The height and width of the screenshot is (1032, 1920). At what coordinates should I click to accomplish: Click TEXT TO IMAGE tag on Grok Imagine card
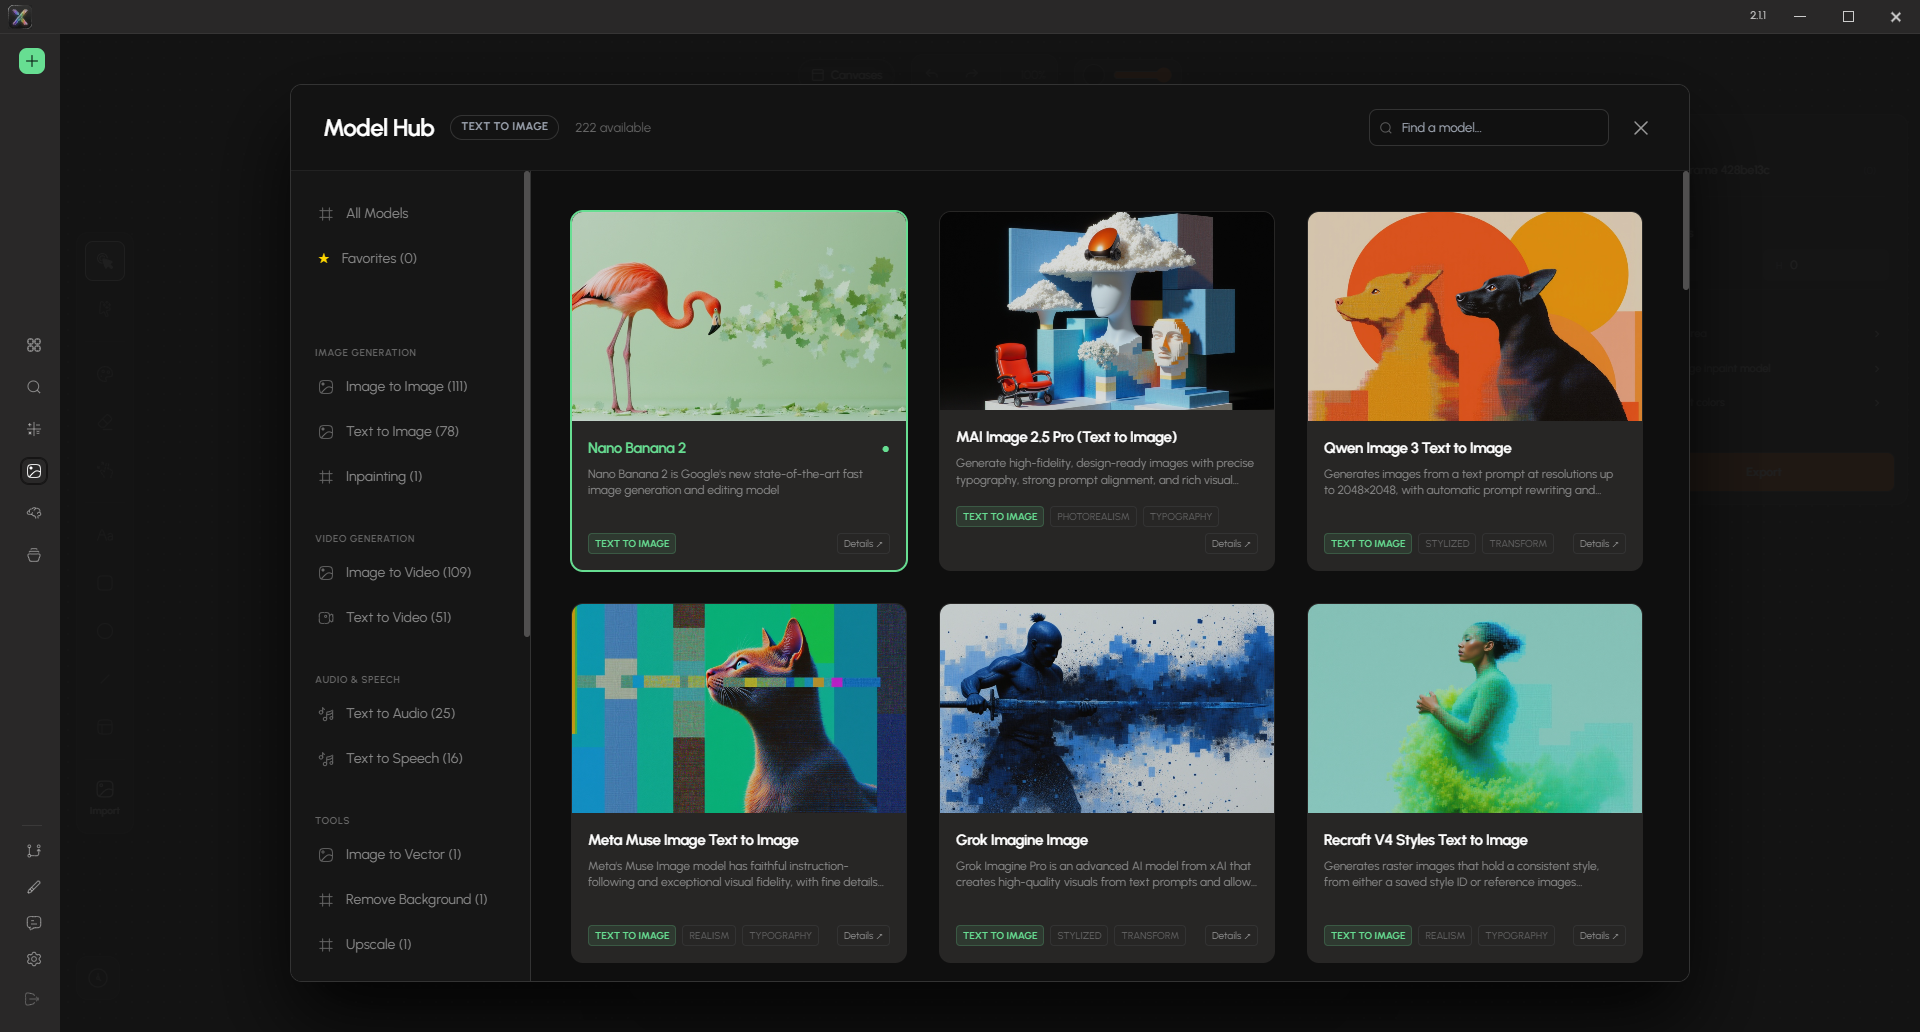[x=1000, y=936]
